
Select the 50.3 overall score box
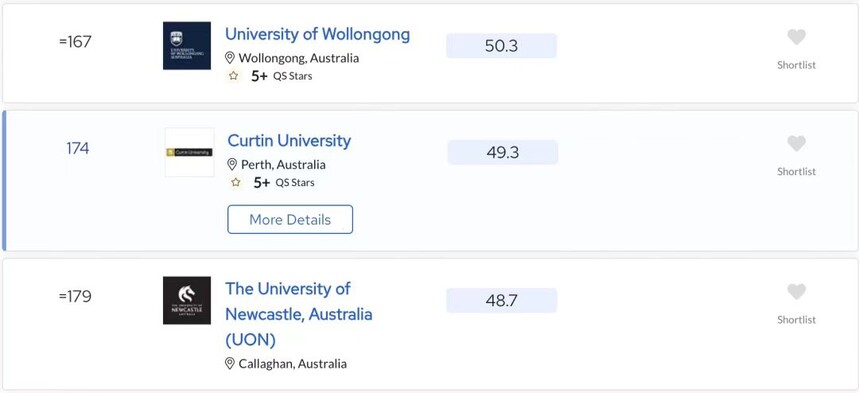pyautogui.click(x=501, y=45)
